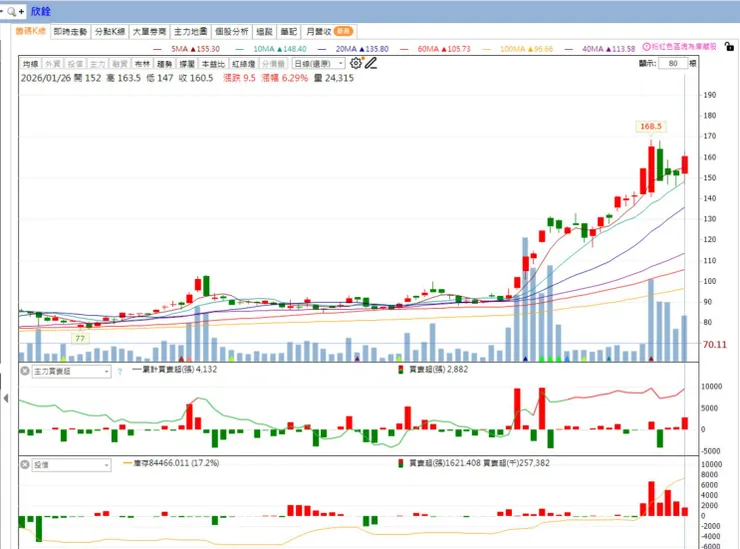Toggle the 本益比 overlay
The width and height of the screenshot is (740, 549).
(213, 64)
